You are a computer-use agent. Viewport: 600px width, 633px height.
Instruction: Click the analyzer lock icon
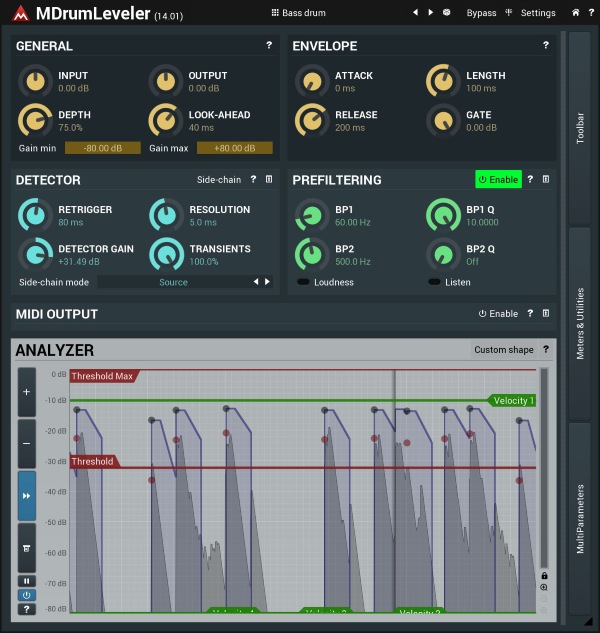click(x=544, y=576)
